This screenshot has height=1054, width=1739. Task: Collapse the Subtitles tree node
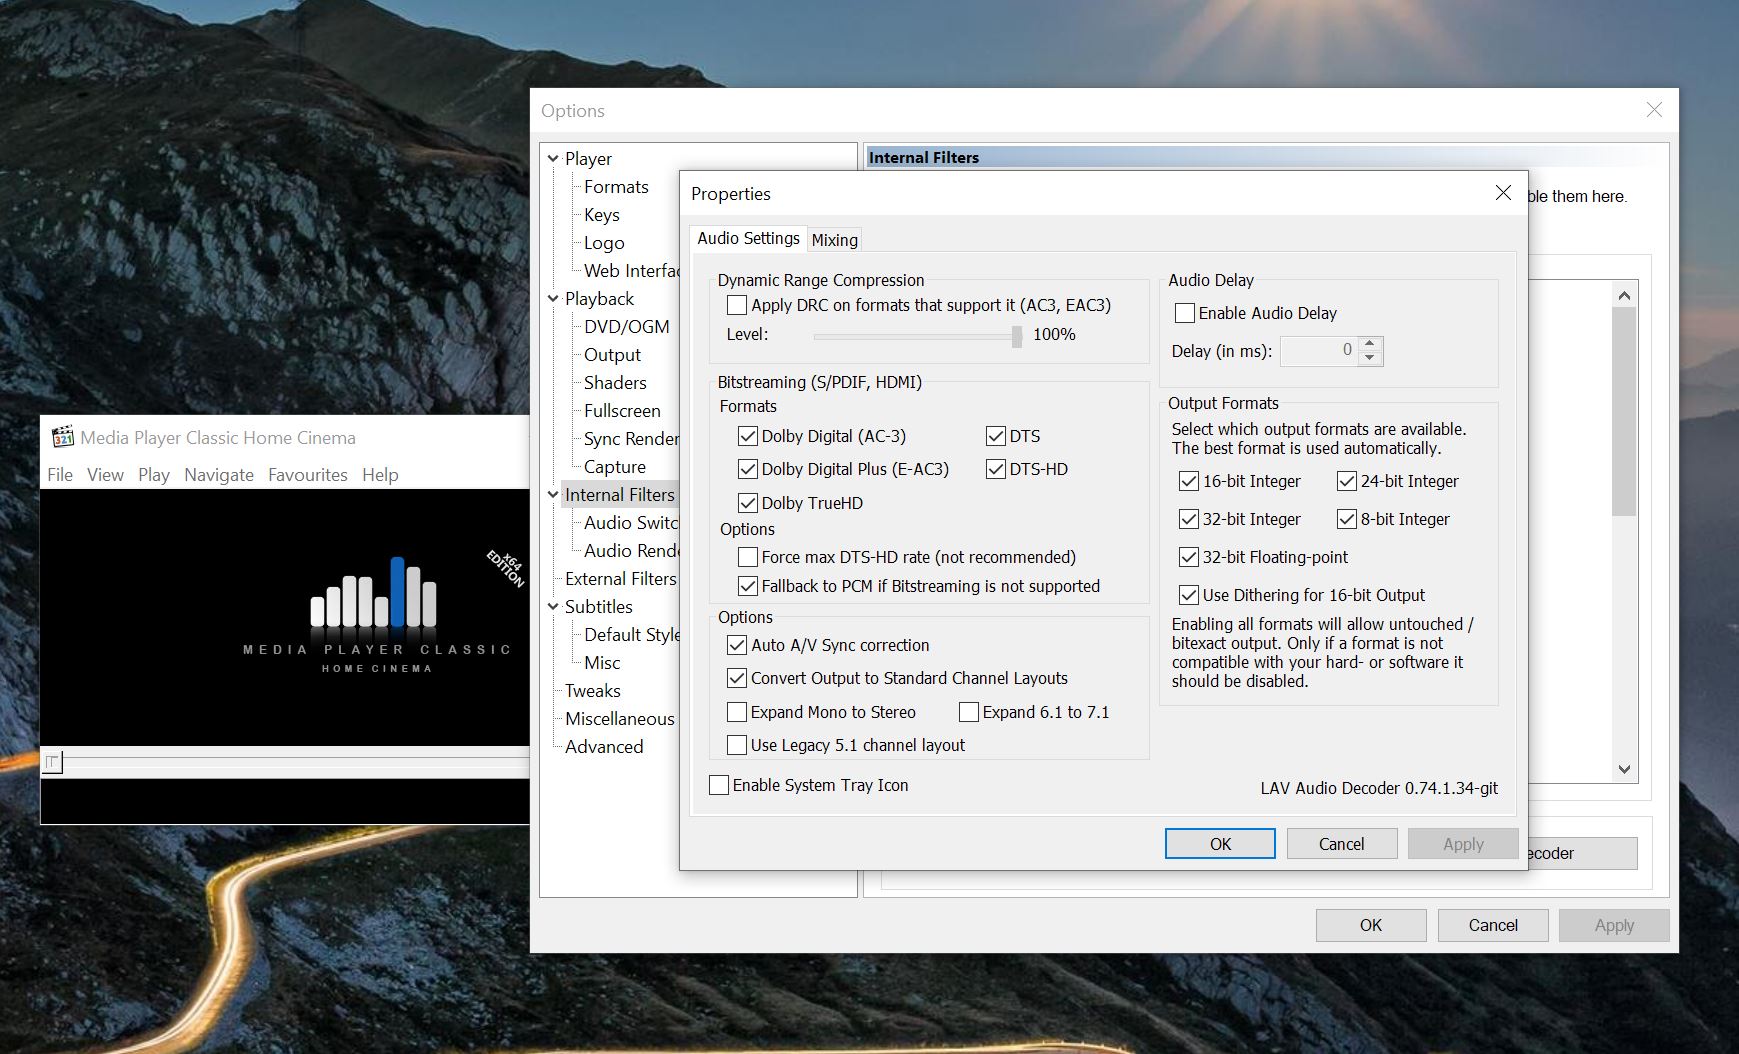pos(553,606)
